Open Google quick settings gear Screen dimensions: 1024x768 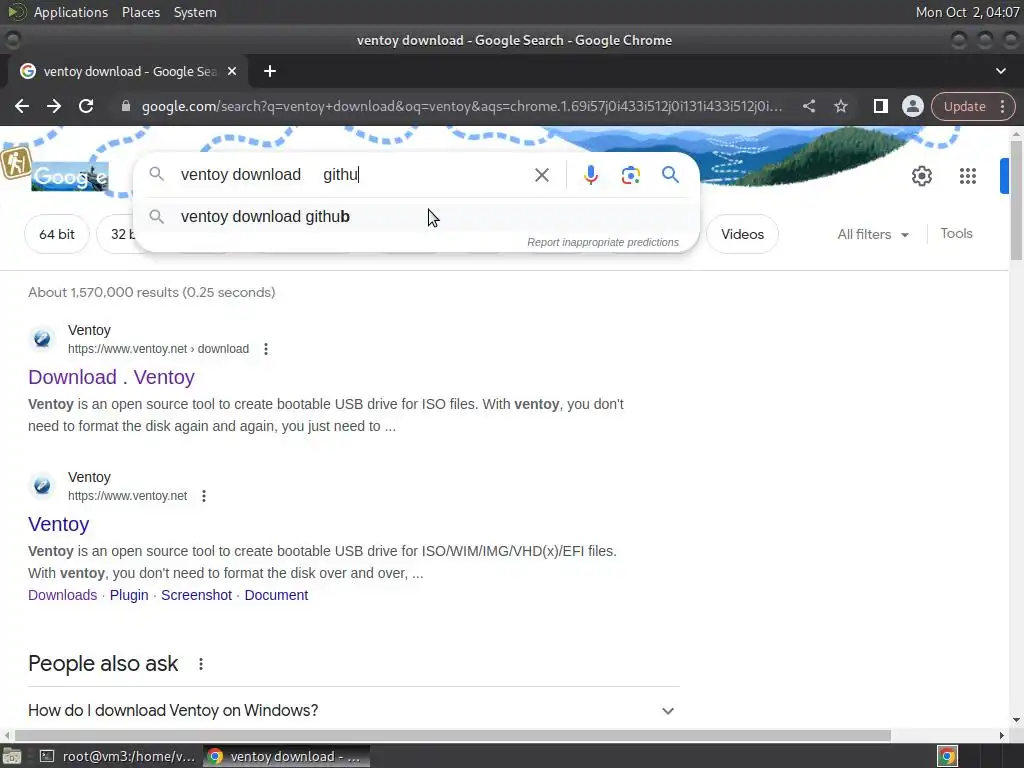[921, 176]
